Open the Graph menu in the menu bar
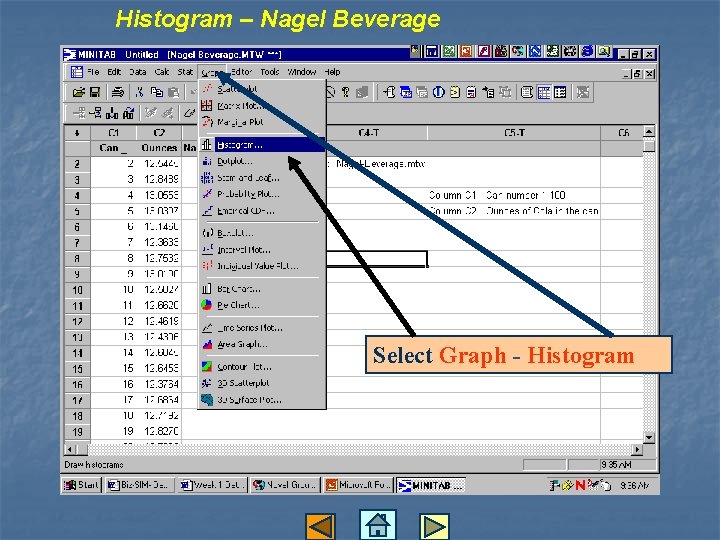 click(211, 72)
